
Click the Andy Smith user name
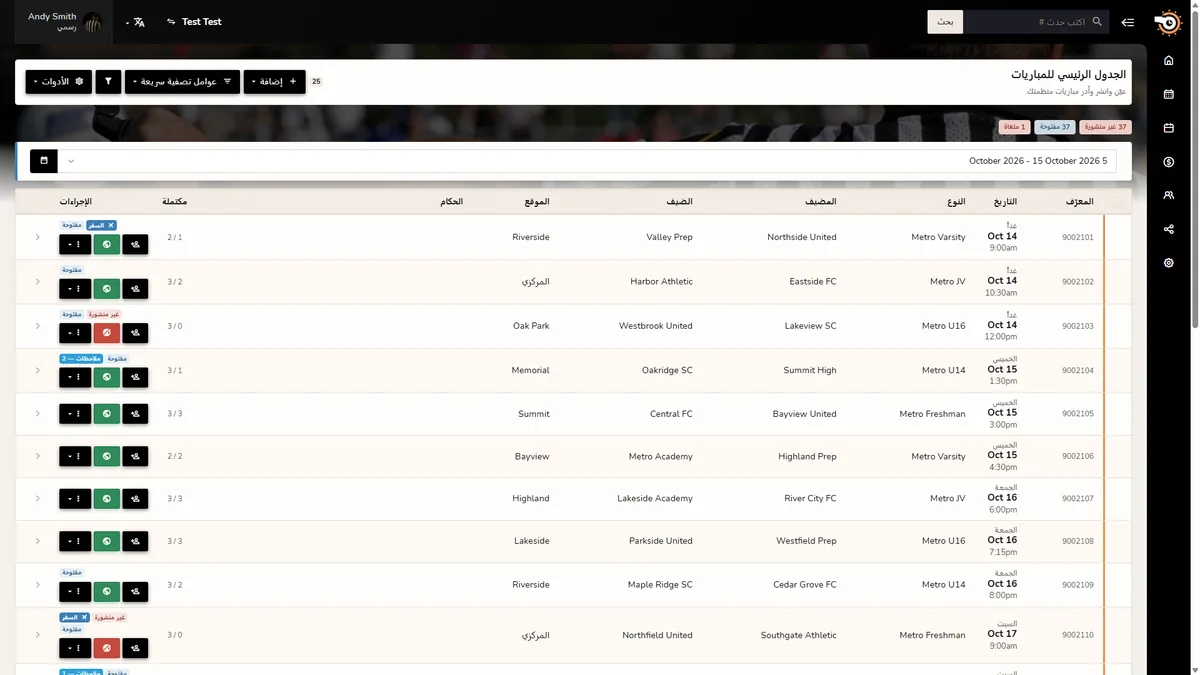(52, 17)
